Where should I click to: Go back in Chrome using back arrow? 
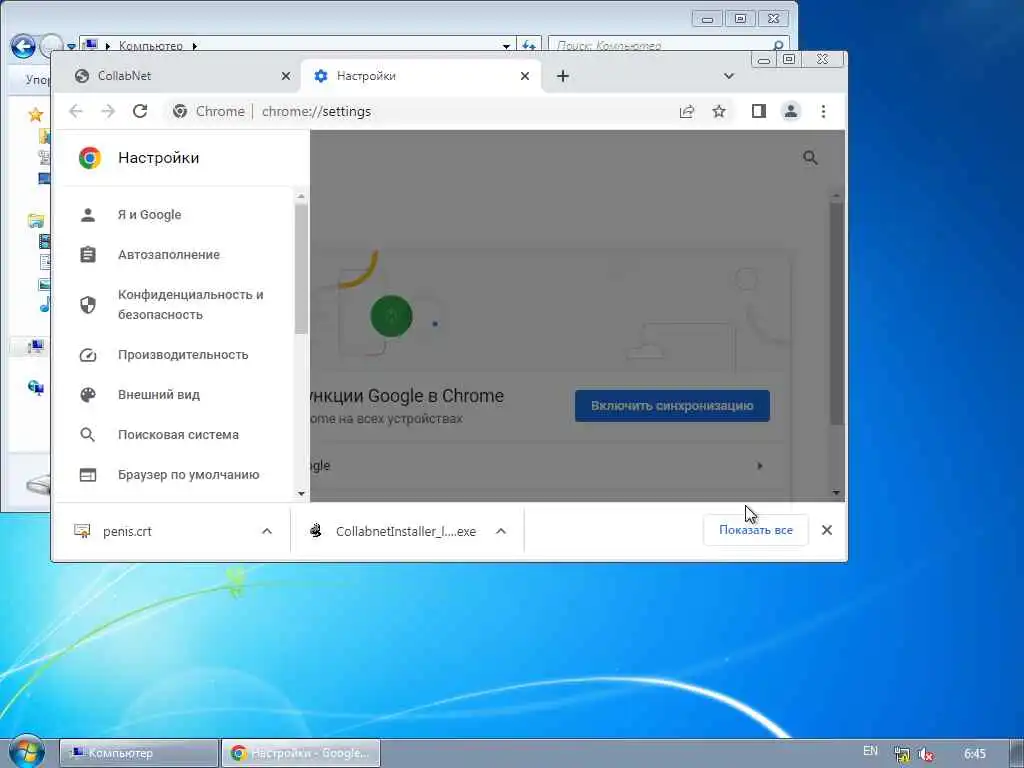[76, 111]
